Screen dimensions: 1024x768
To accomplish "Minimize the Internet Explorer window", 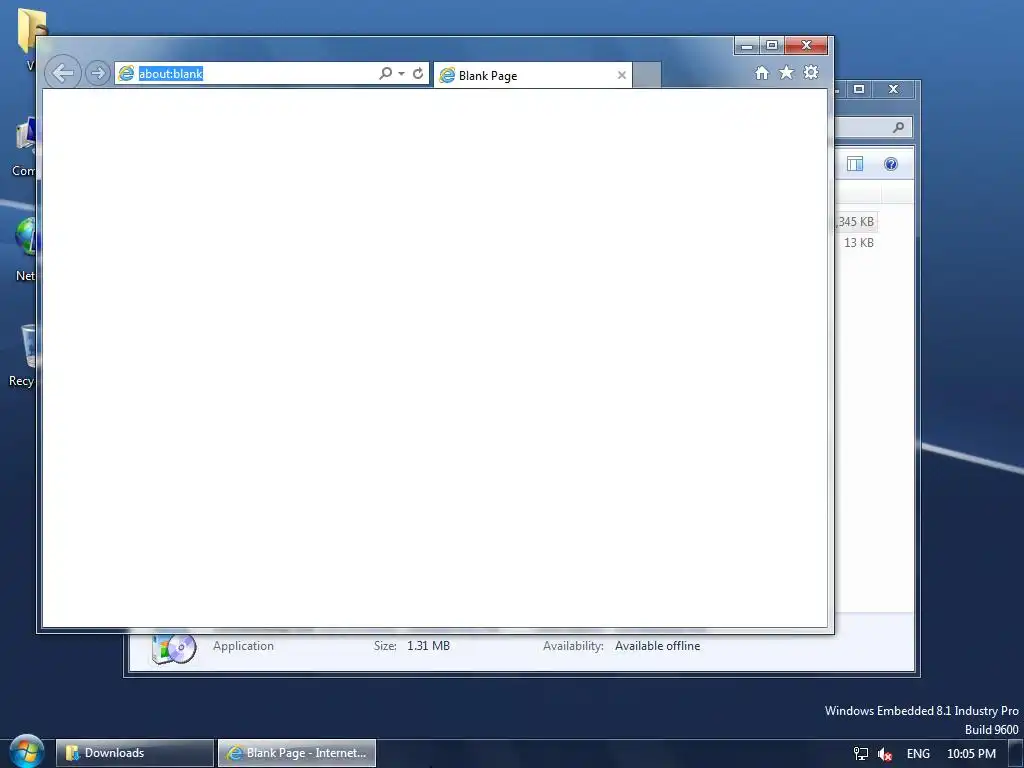I will pyautogui.click(x=746, y=46).
